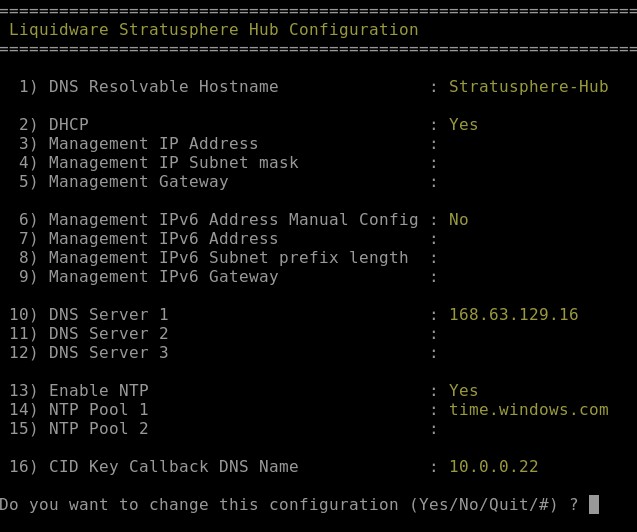Click the Management IP Subnet mask entry

tap(158, 163)
